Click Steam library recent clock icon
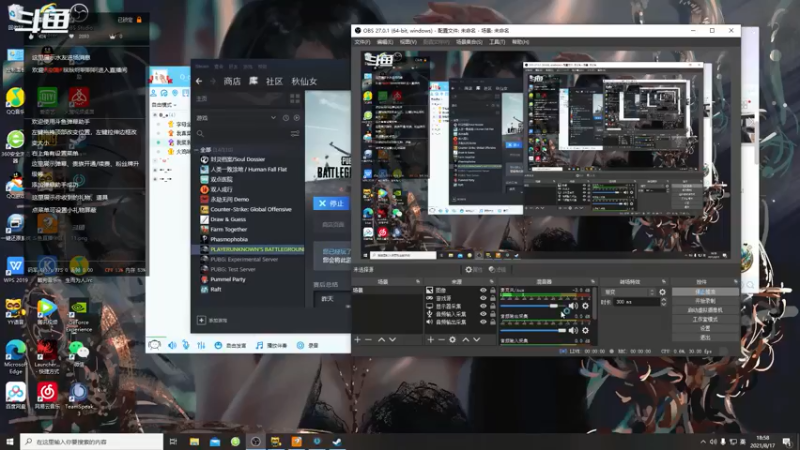Image resolution: width=800 pixels, height=450 pixels. point(286,118)
